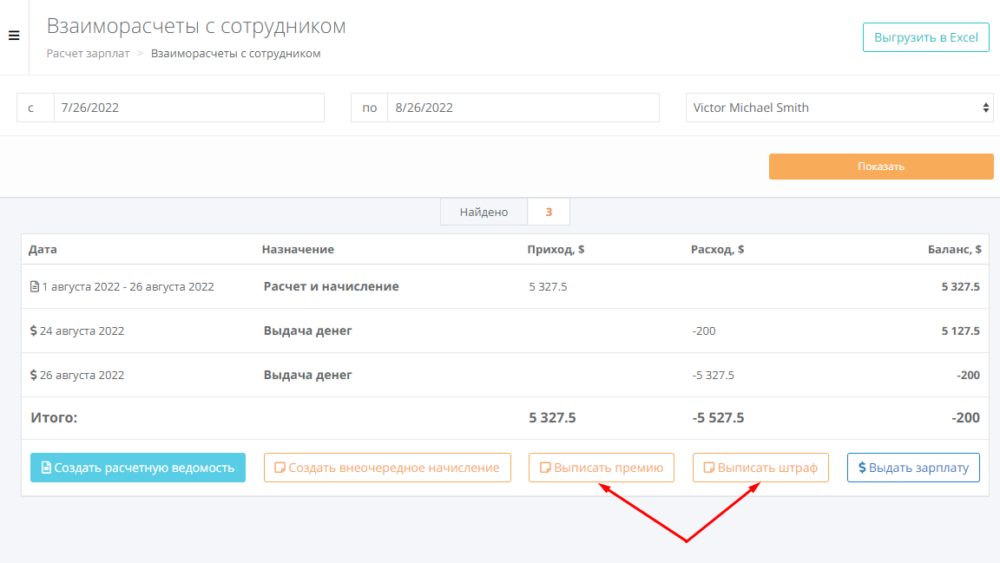
Task: Click Создать внеочередное начисление button
Action: point(387,468)
